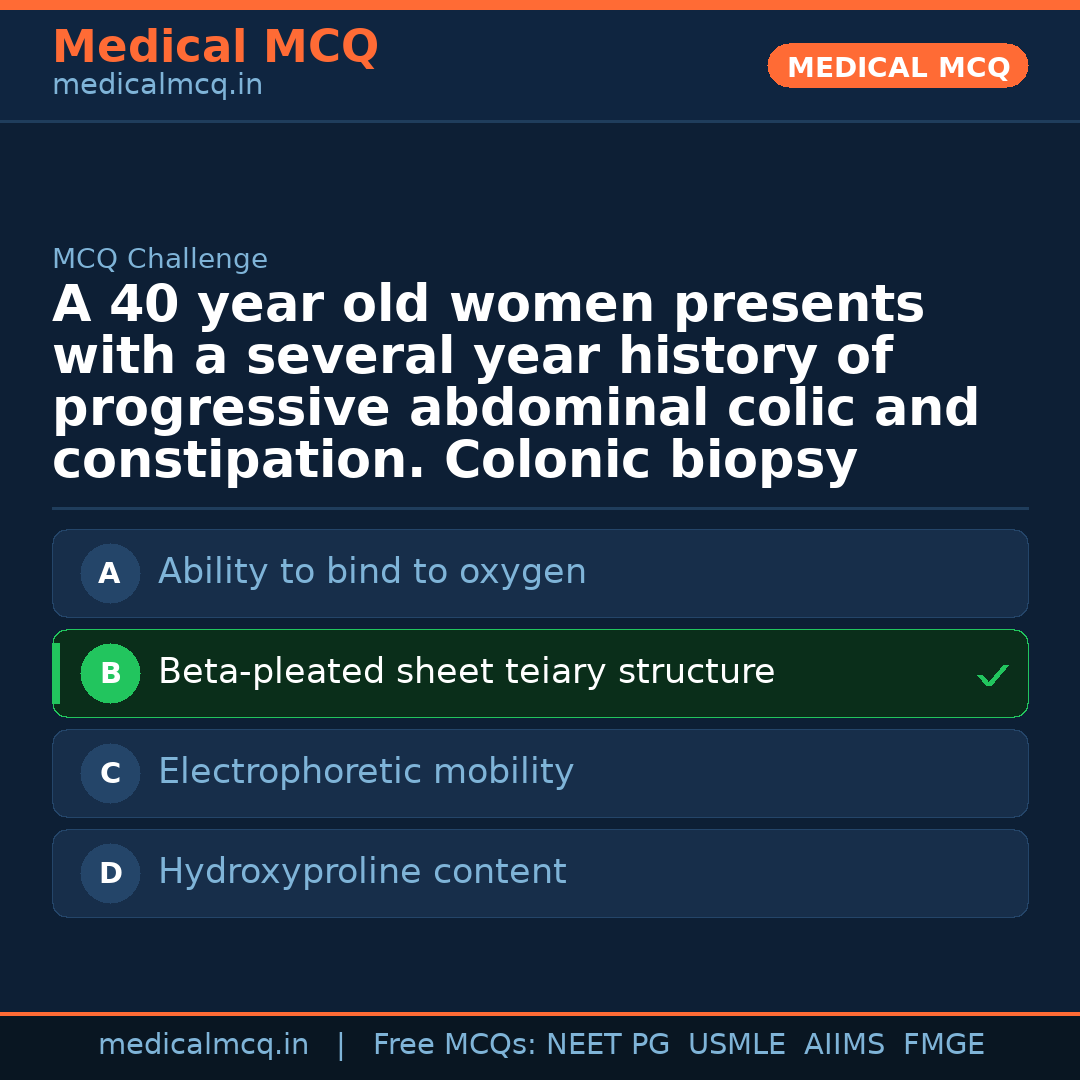The height and width of the screenshot is (1080, 1080).
Task: Click 'USMLE' in the footer
Action: tap(736, 1045)
